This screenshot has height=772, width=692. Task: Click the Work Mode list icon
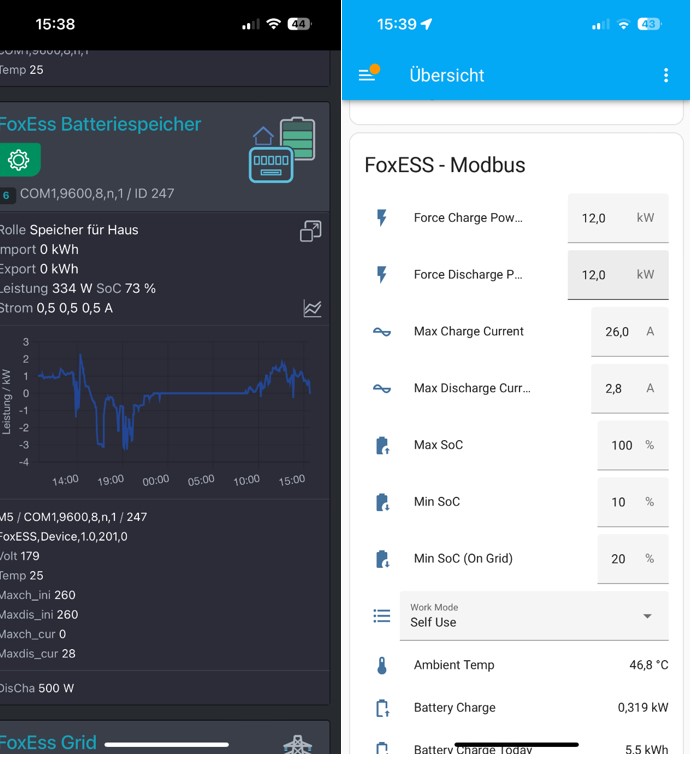coord(381,616)
